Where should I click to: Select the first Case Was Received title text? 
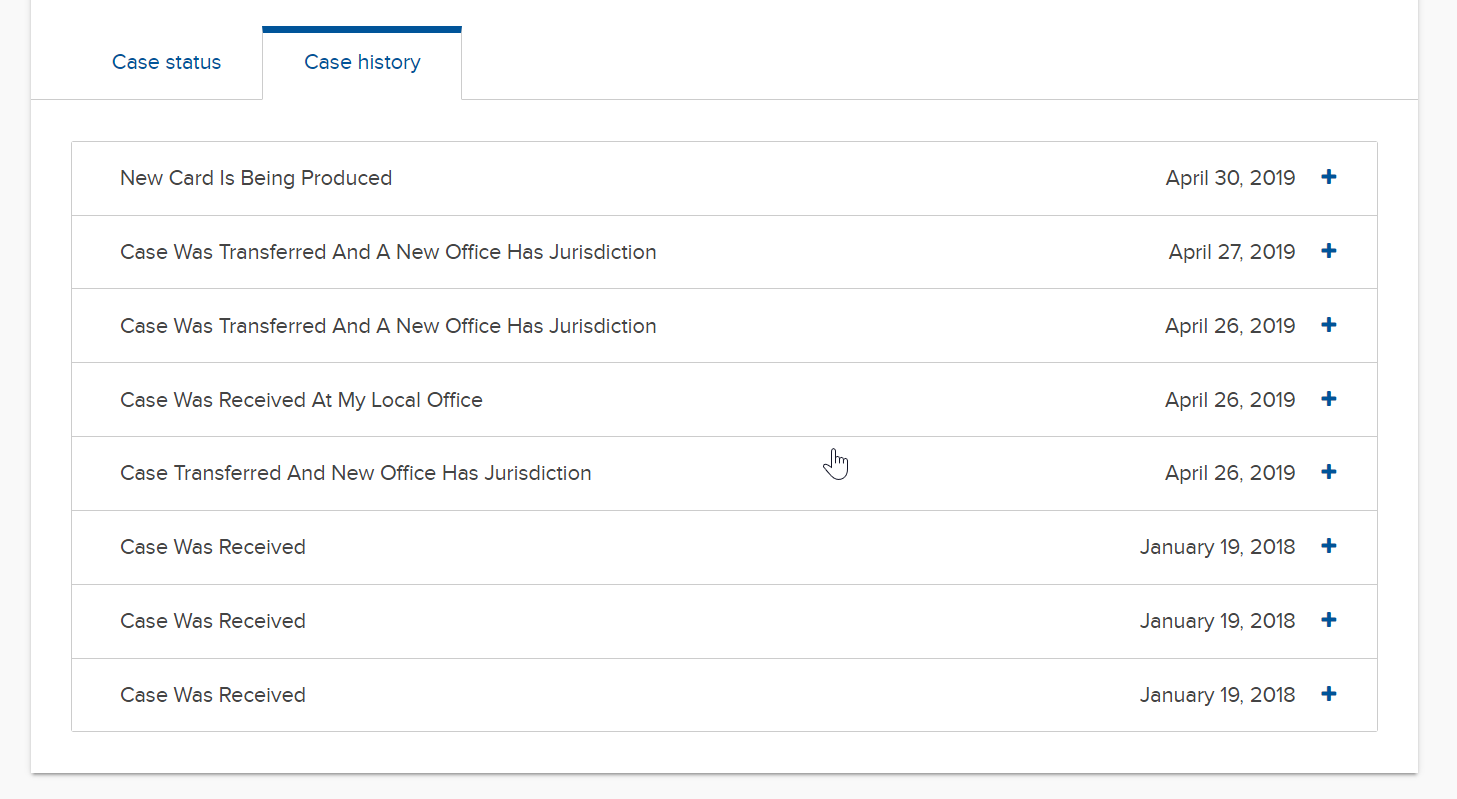[x=213, y=547]
